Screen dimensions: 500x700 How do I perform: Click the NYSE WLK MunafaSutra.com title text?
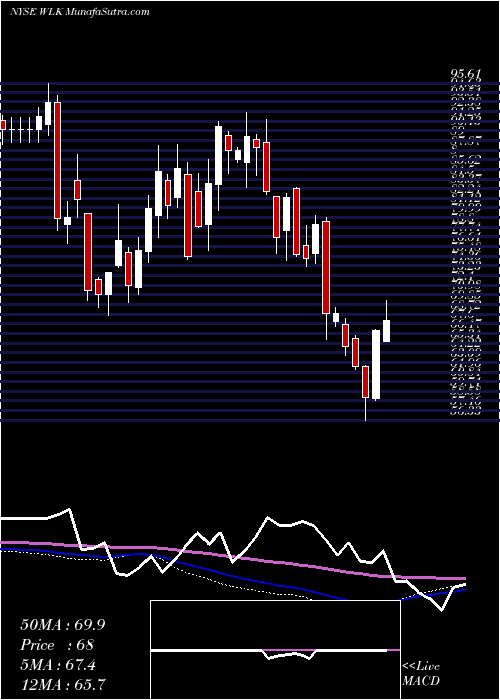pyautogui.click(x=79, y=12)
